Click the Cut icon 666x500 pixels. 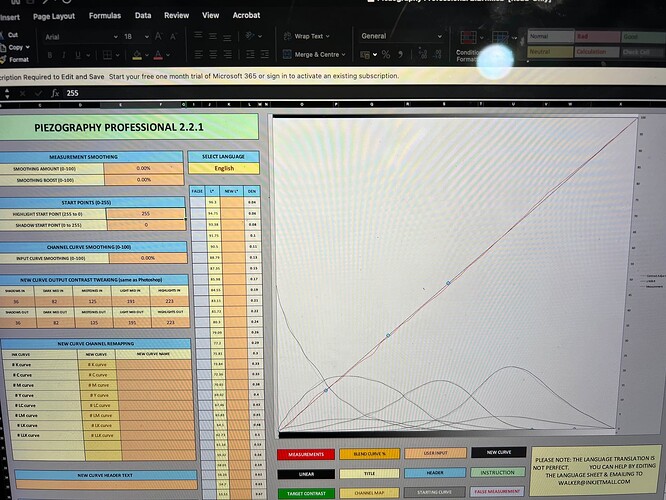point(2,35)
